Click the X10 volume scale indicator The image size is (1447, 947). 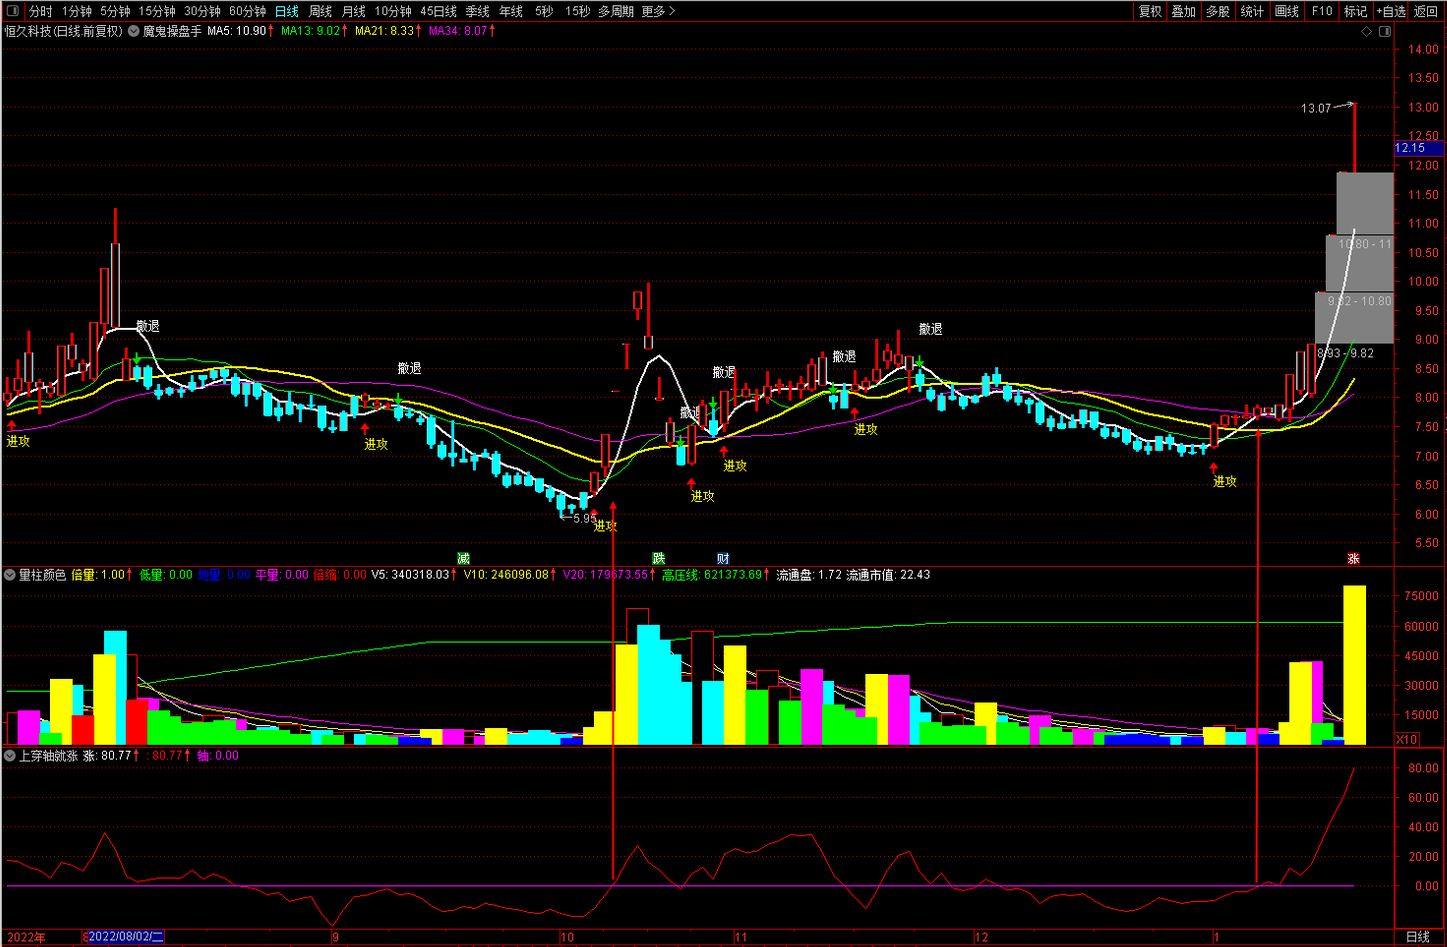click(x=1407, y=739)
